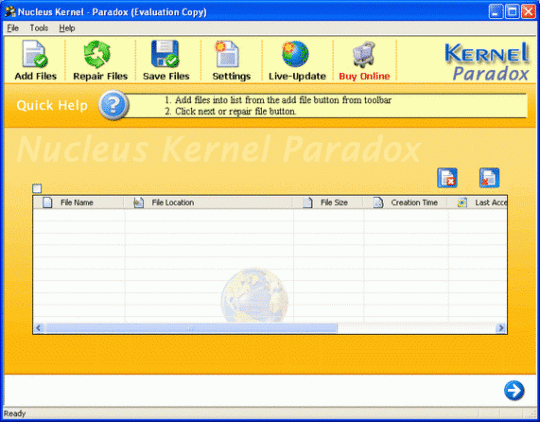Viewport: 540px width, 422px height.
Task: Click the left remove-file icon above the list
Action: (447, 178)
